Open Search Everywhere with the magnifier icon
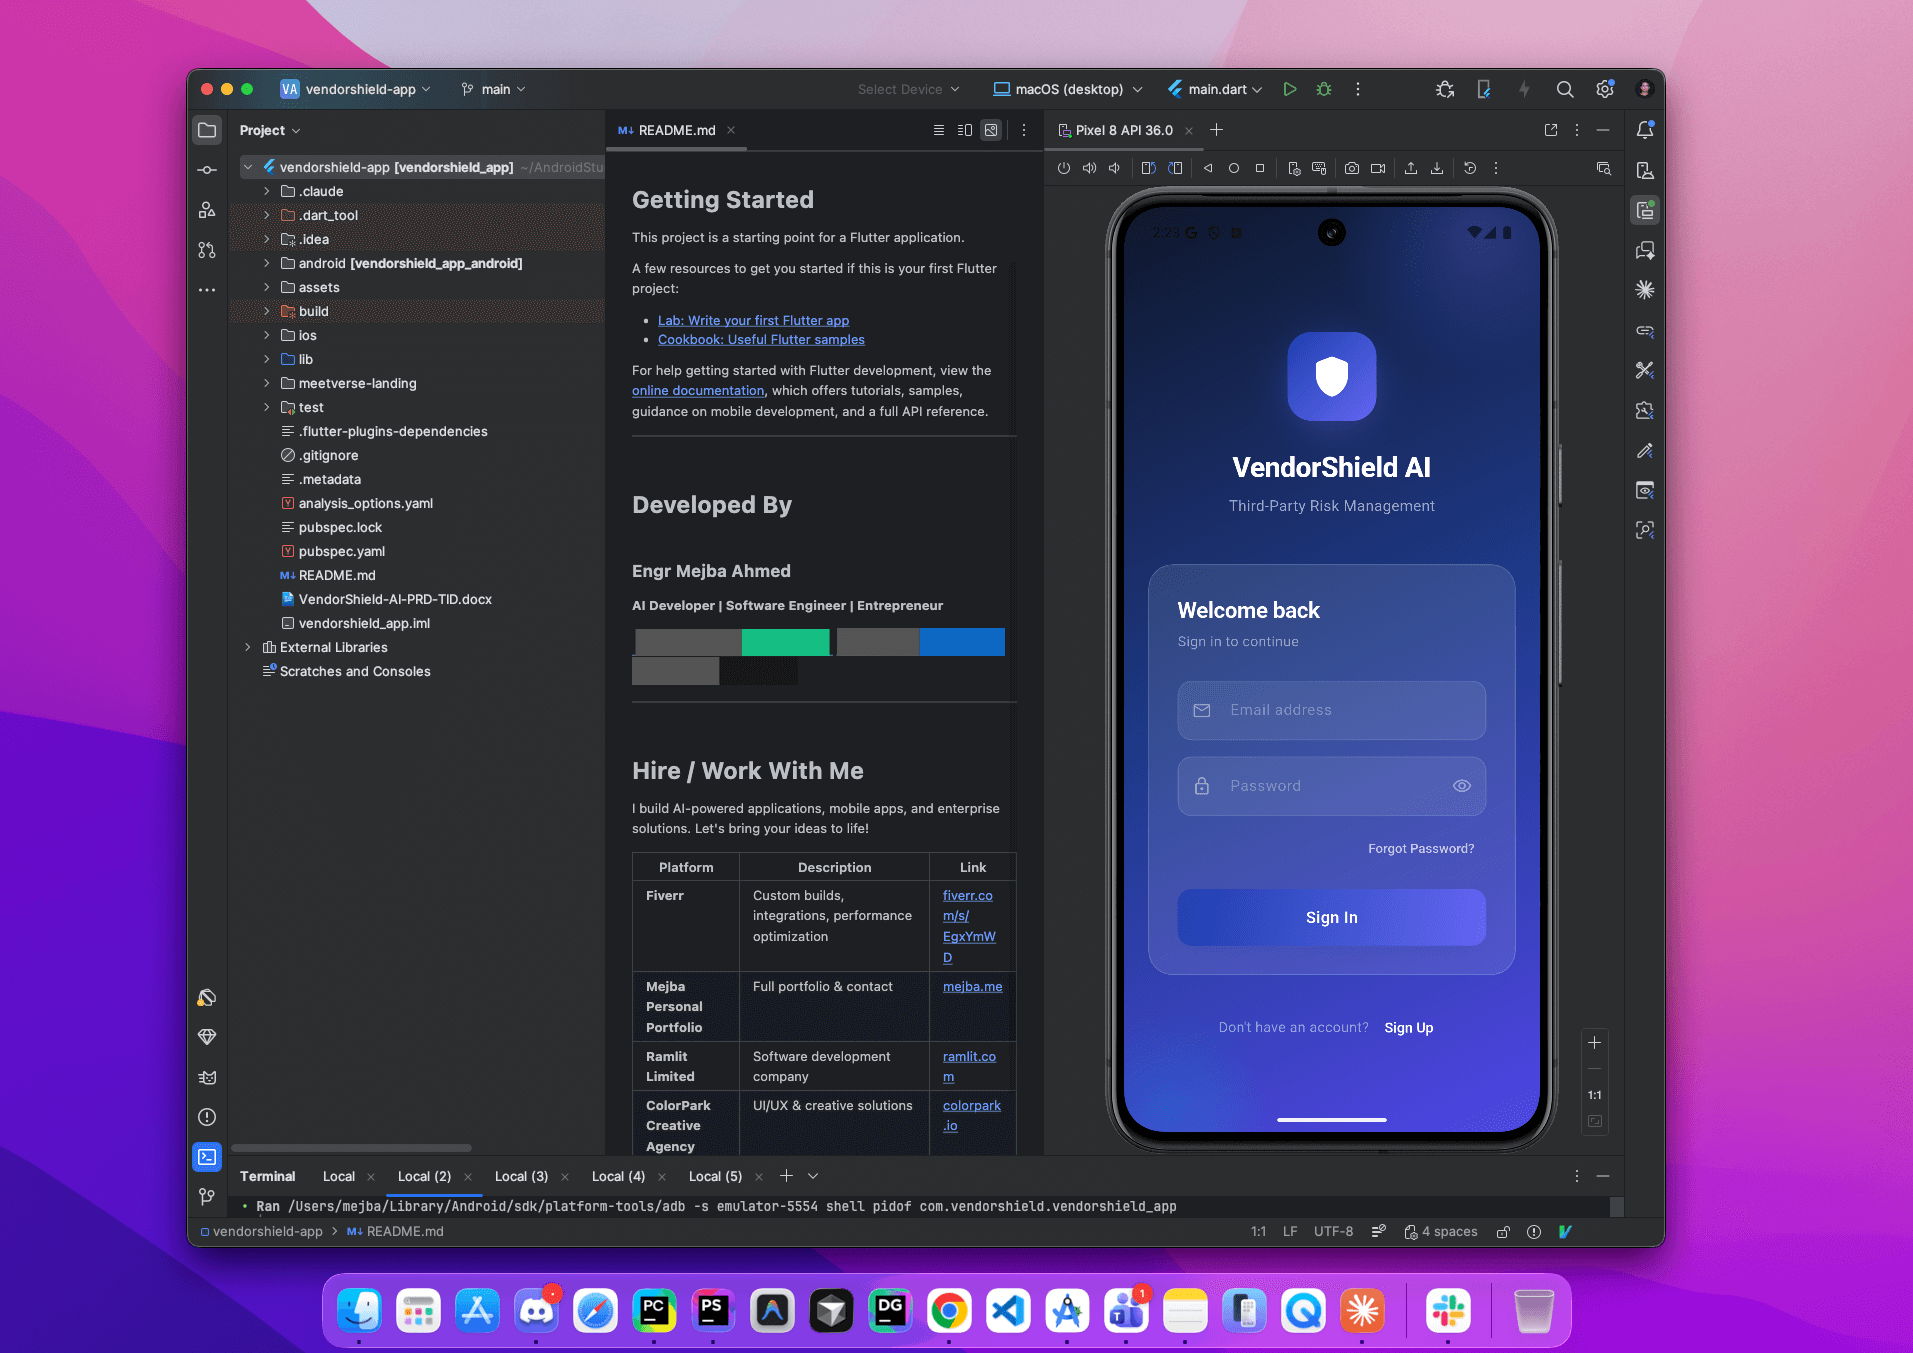This screenshot has width=1913, height=1353. click(1564, 89)
